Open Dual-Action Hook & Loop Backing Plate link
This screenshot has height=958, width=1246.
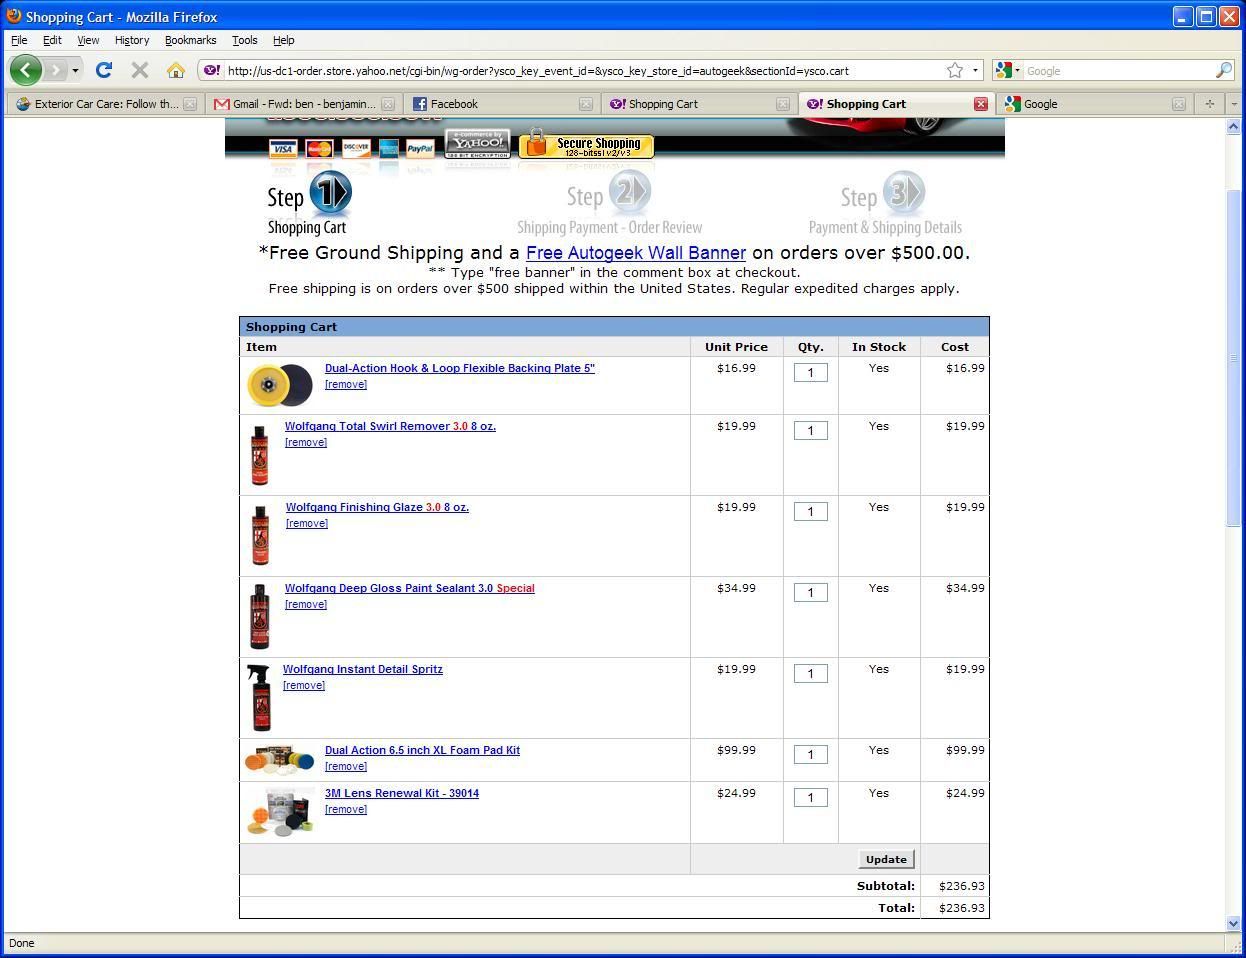pos(460,368)
